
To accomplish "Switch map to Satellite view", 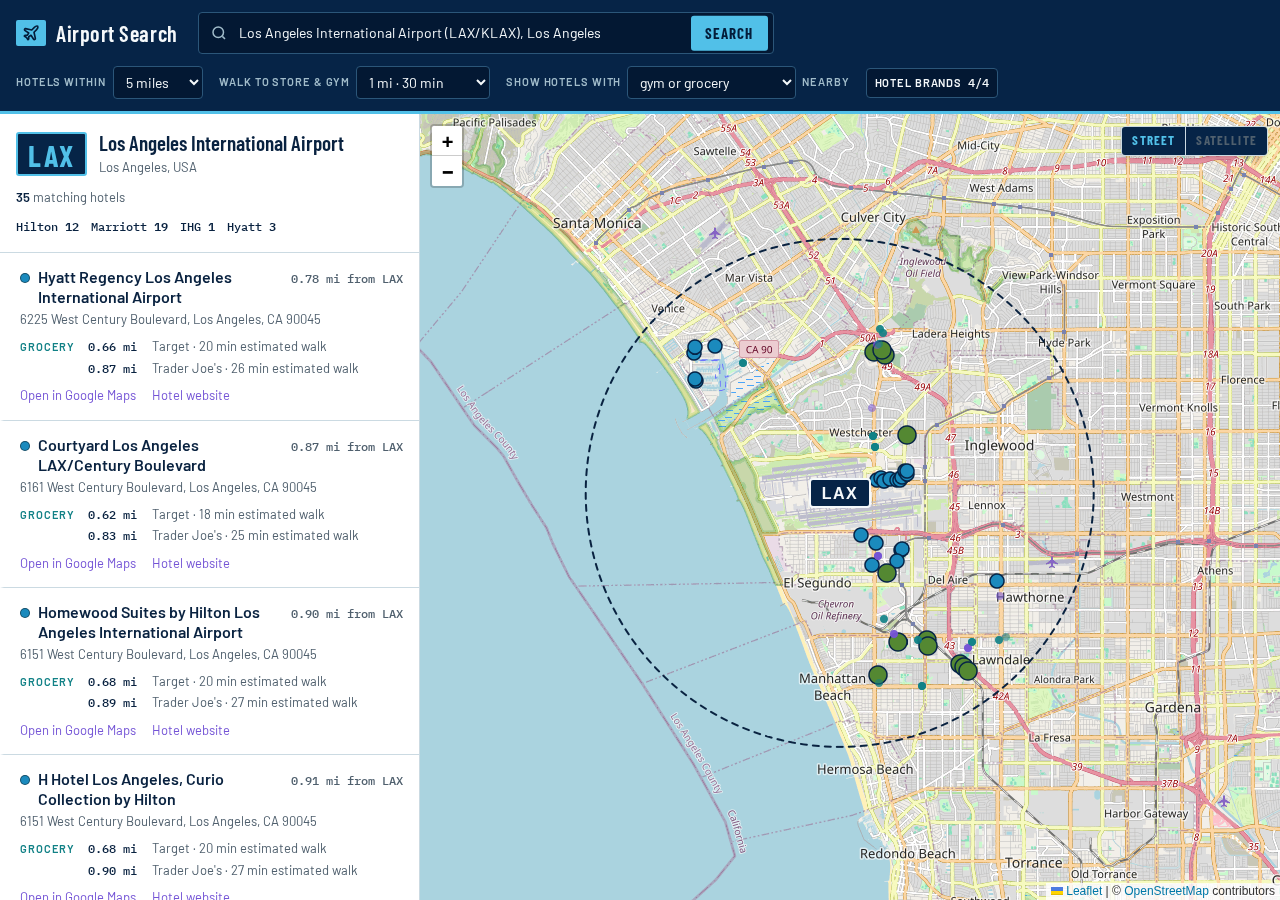I will click(x=1226, y=141).
